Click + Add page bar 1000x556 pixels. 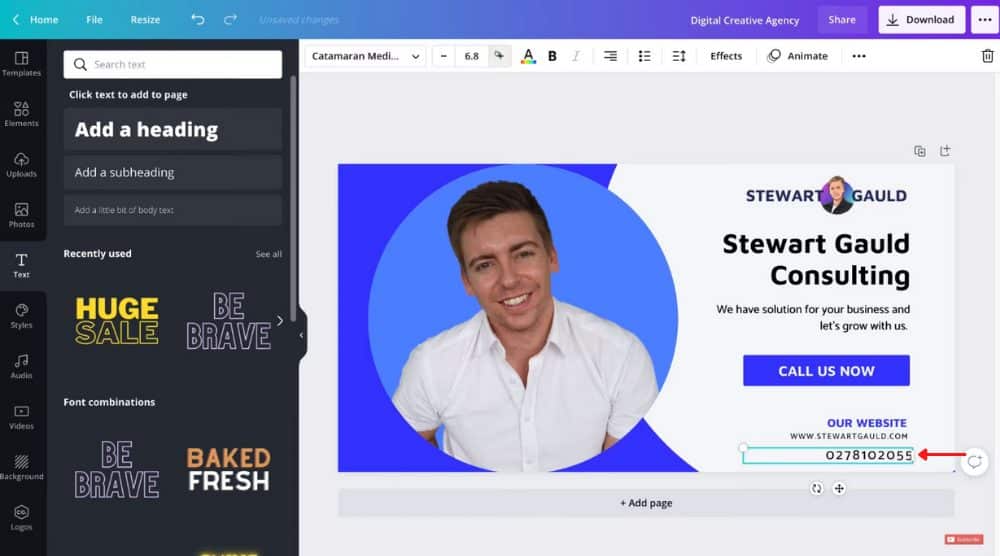tap(646, 503)
